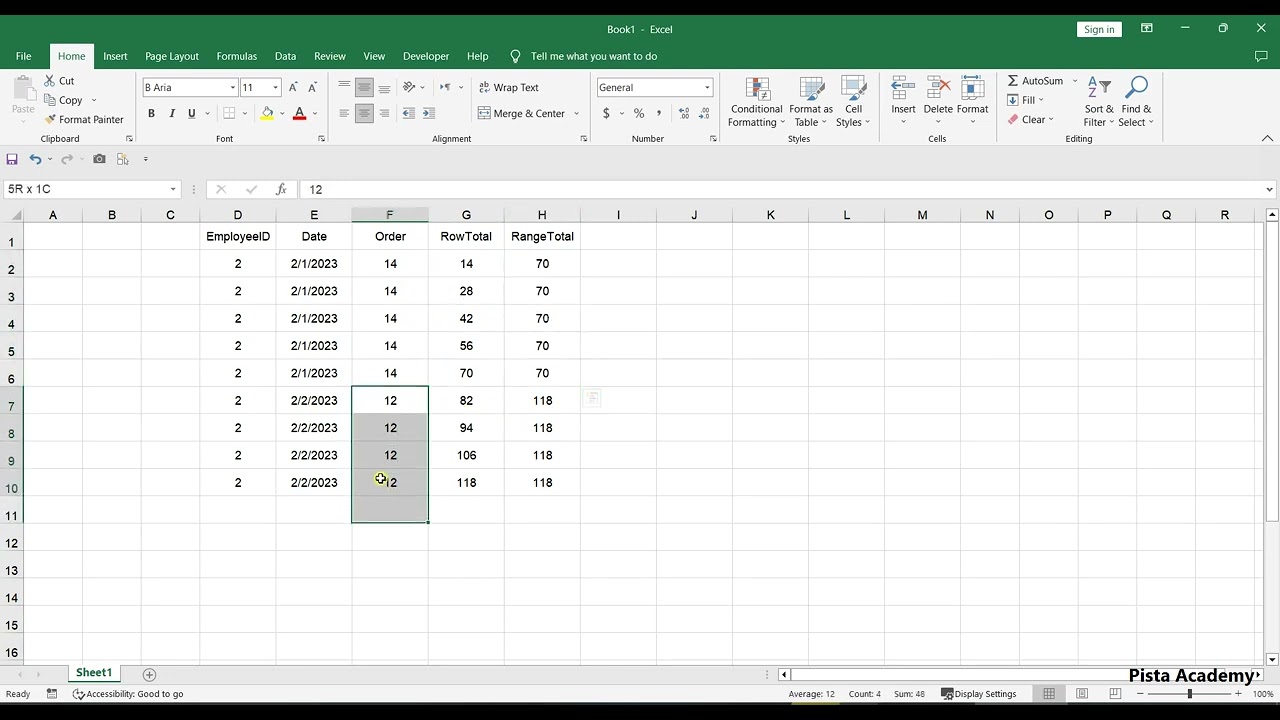Click Delete cells button
The height and width of the screenshot is (720, 1280).
[x=938, y=101]
